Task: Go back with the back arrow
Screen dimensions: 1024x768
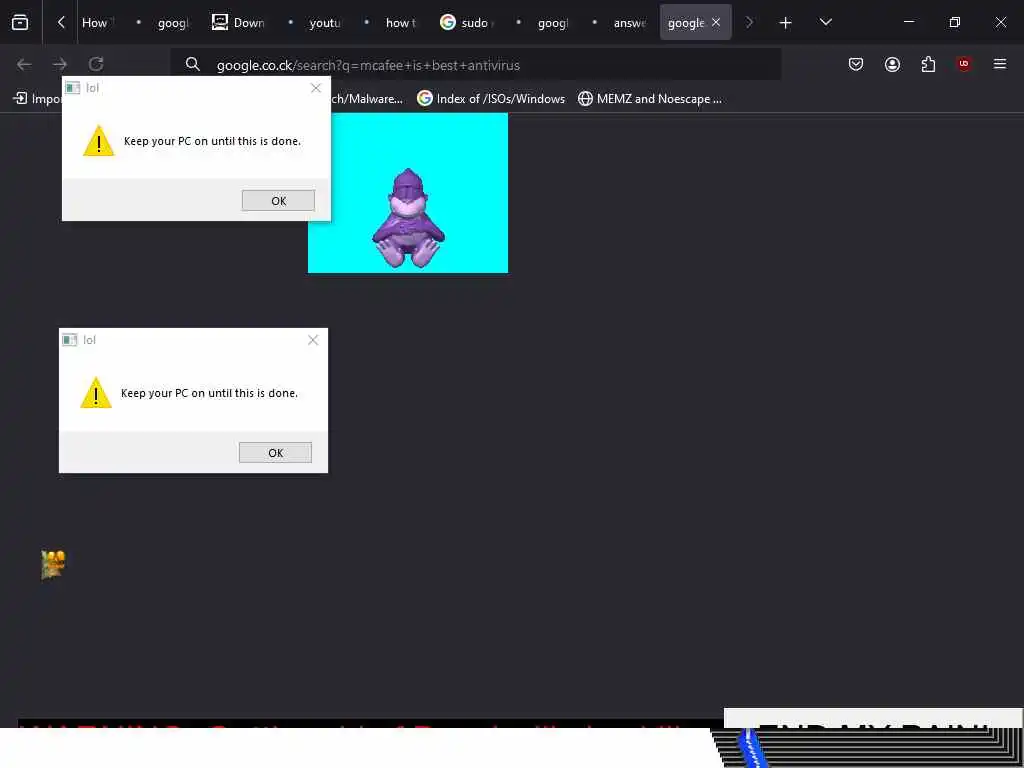Action: point(24,64)
